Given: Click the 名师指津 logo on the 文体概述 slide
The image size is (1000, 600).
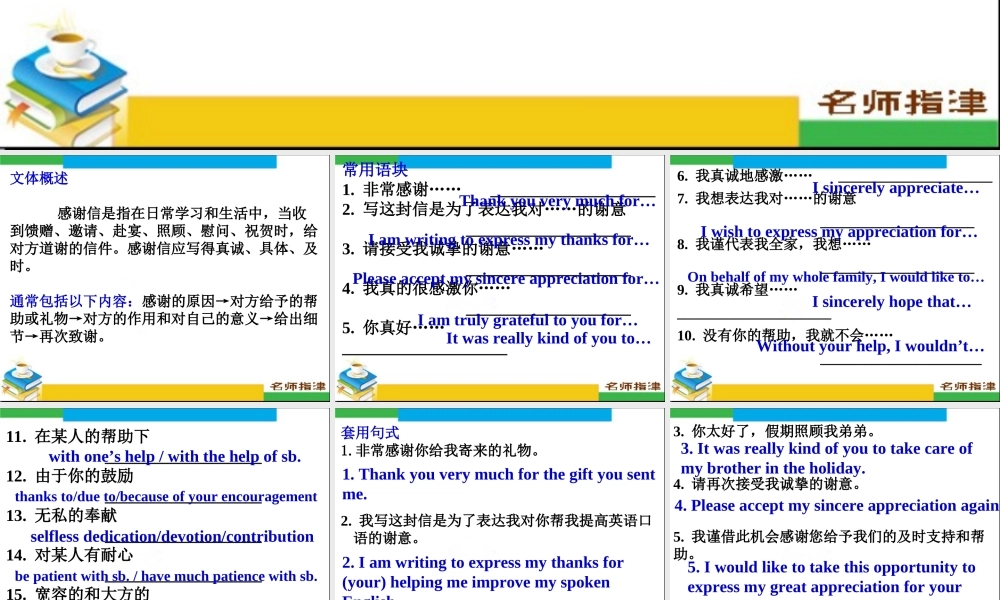Looking at the screenshot, I should pos(300,385).
